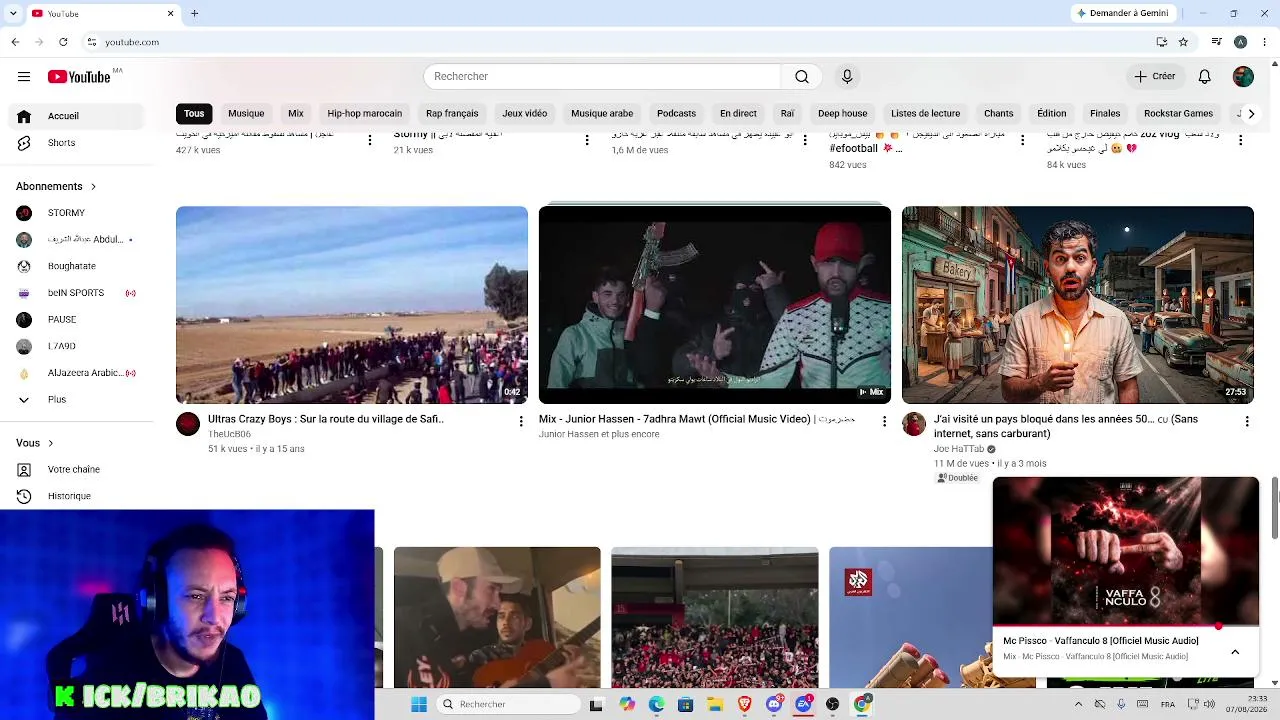This screenshot has width=1280, height=720.
Task: Expand the Vous section
Action: (x=35, y=443)
